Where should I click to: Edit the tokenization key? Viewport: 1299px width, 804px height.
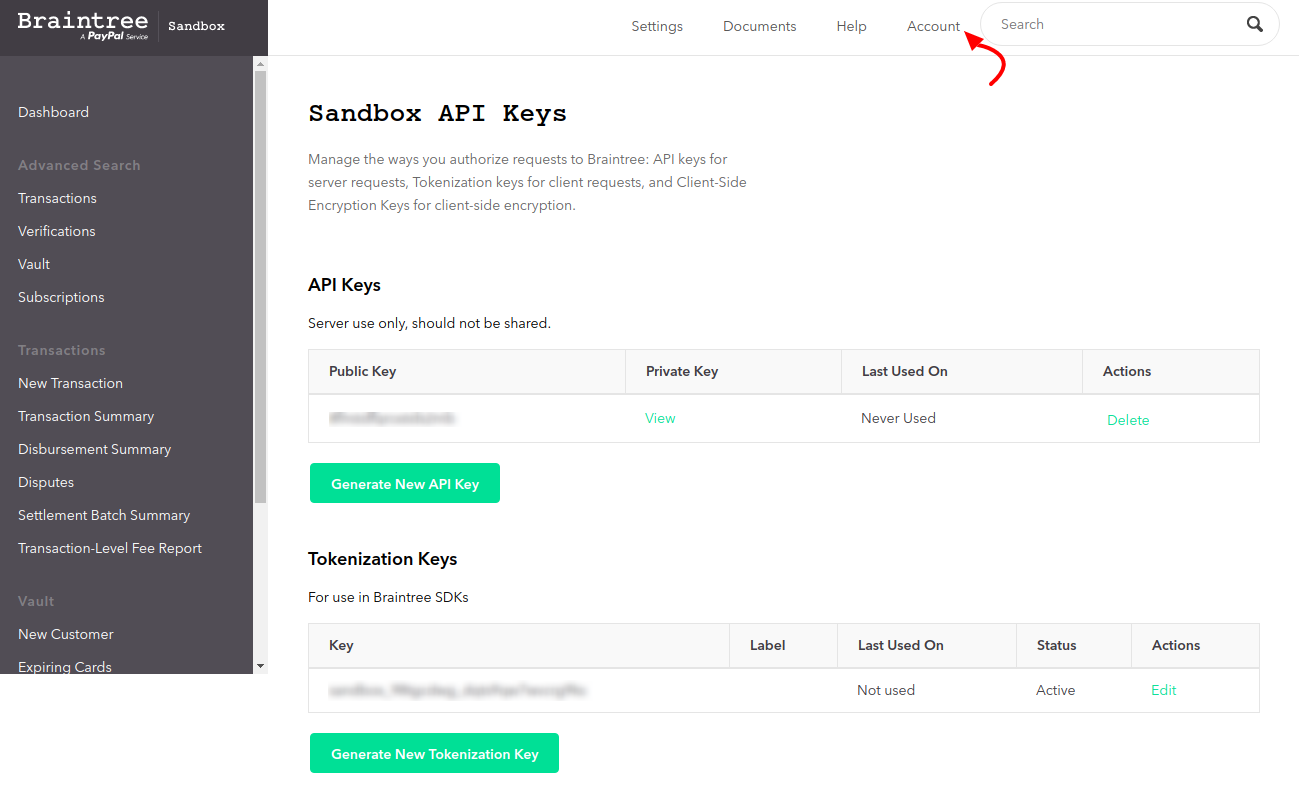pyautogui.click(x=1164, y=690)
